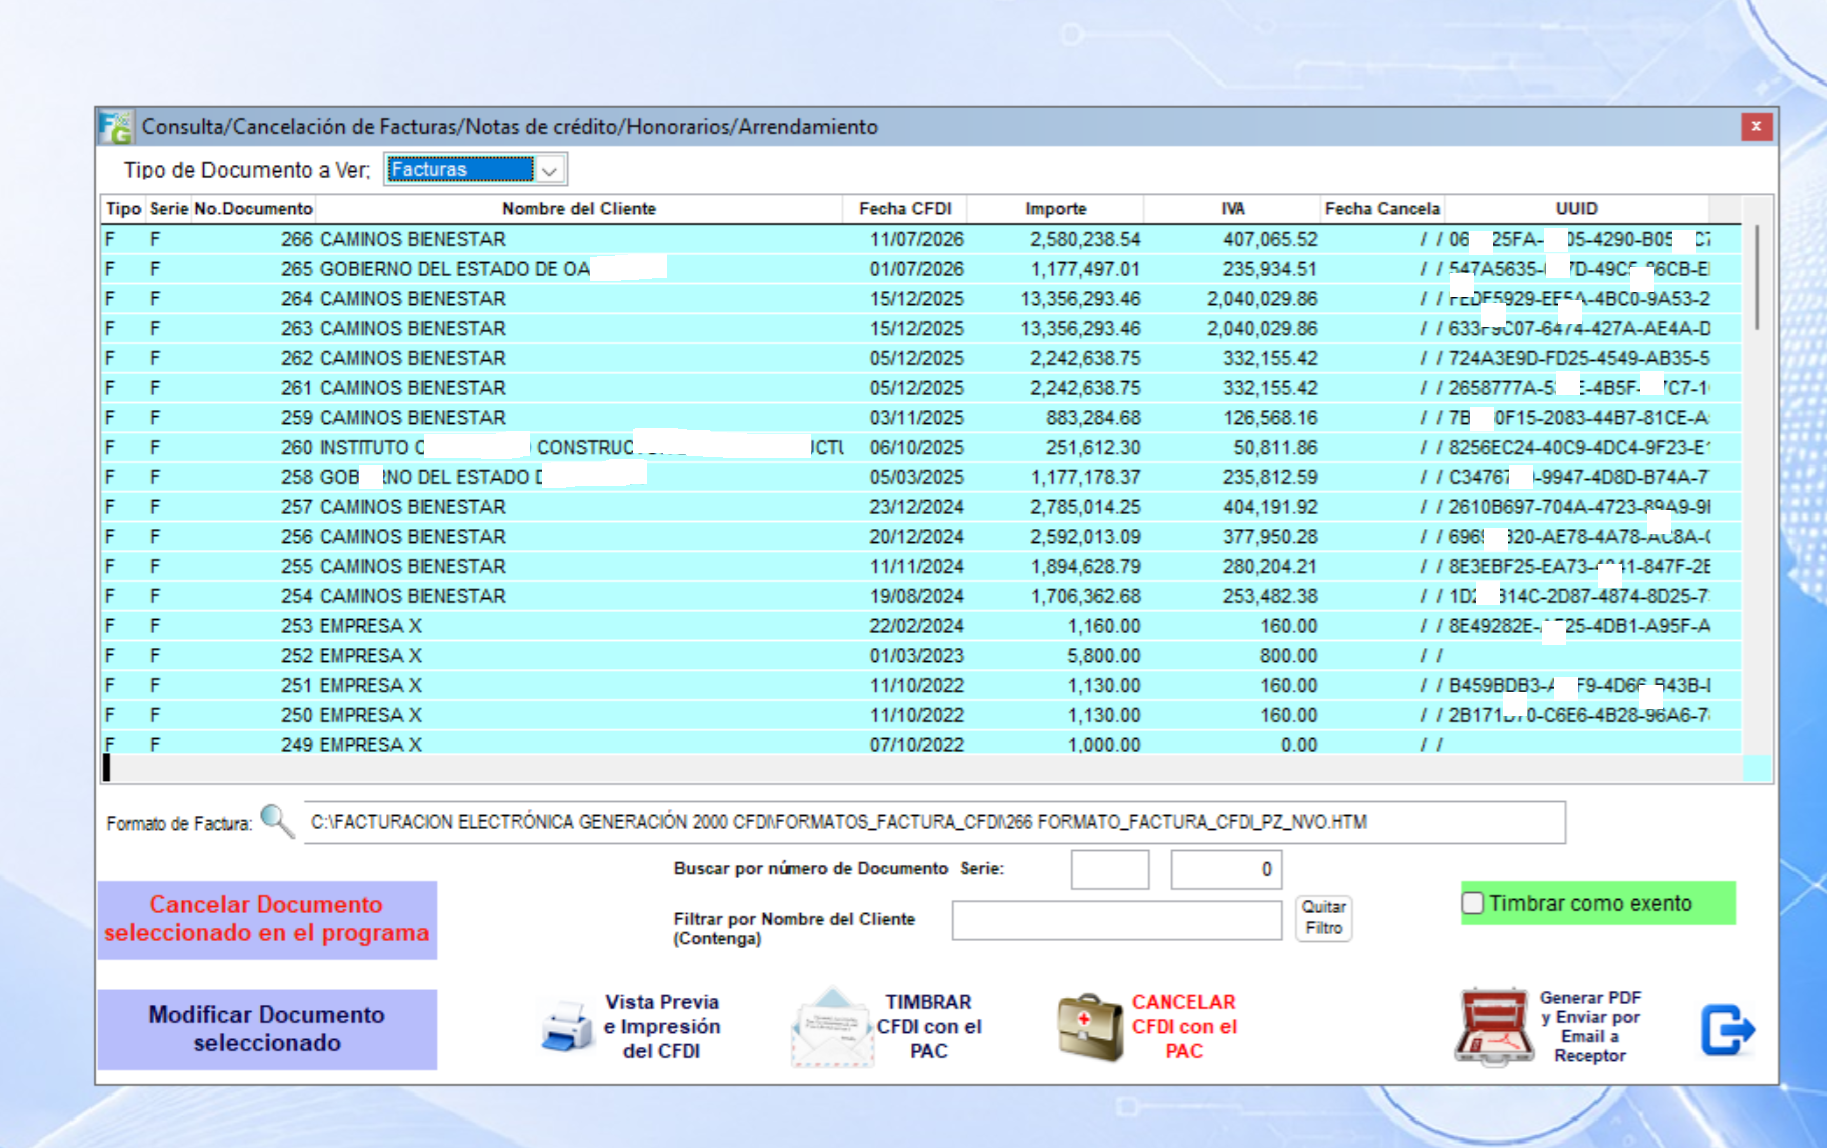
Task: Click the Formato de Factura path field
Action: coord(935,822)
